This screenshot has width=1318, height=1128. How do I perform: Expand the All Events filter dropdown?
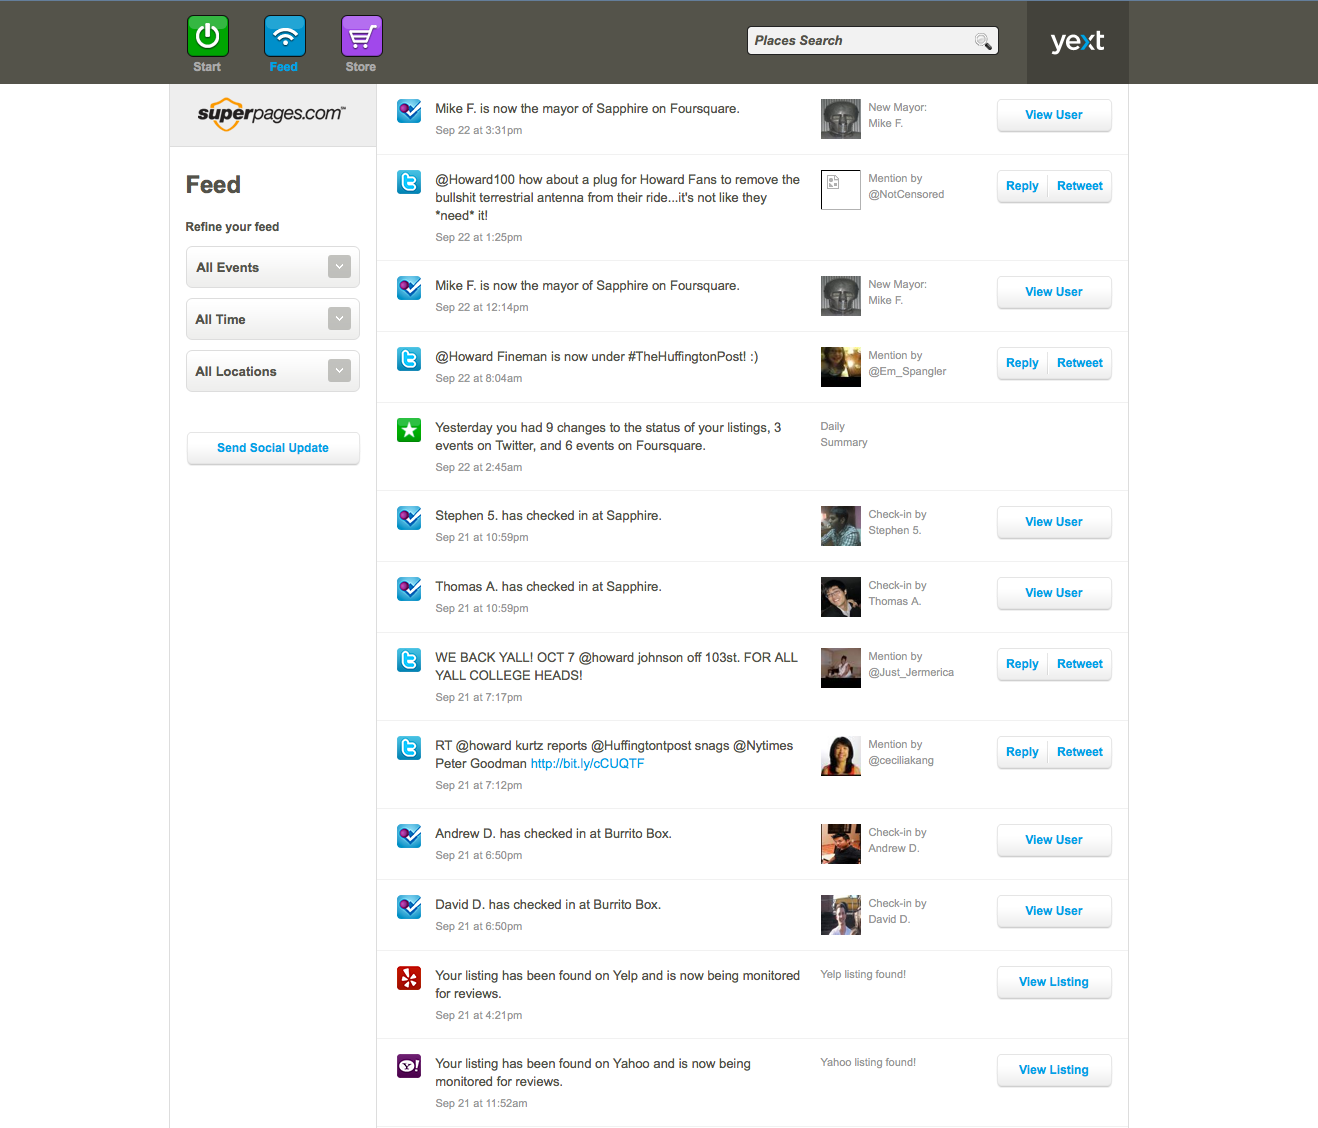273,267
